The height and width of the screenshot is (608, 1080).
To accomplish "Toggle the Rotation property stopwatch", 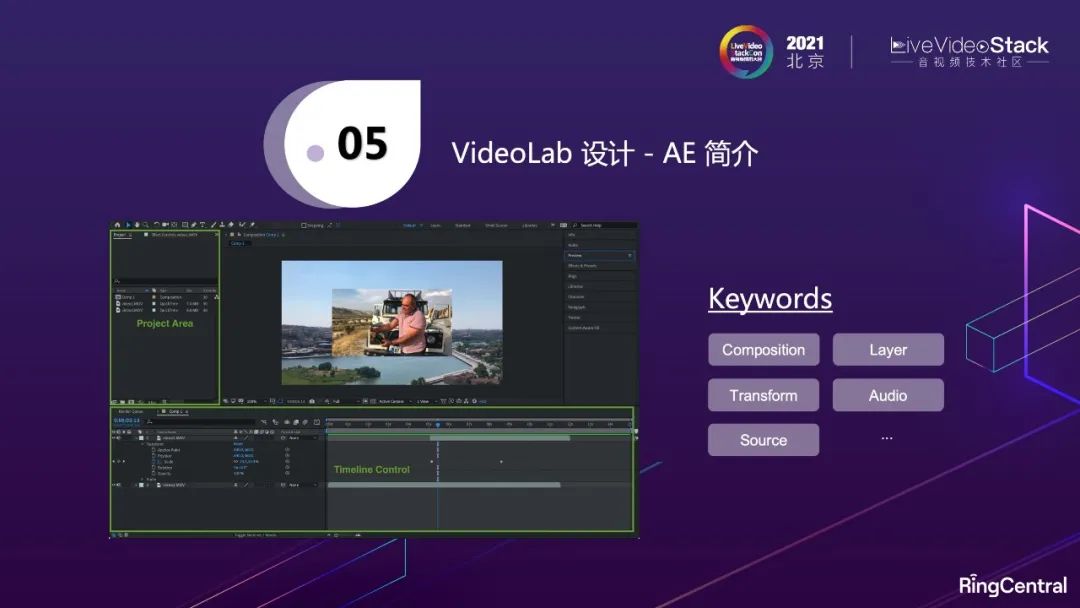I will [154, 468].
